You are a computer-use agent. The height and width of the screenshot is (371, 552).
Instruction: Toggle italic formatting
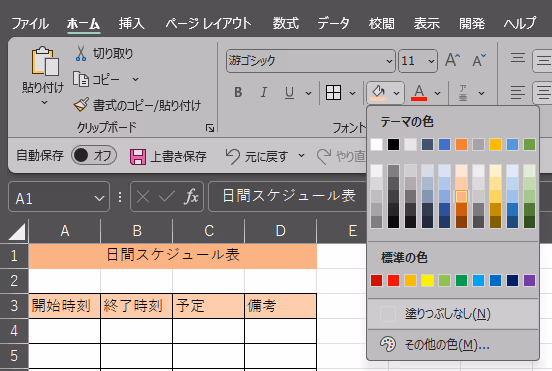pyautogui.click(x=264, y=93)
